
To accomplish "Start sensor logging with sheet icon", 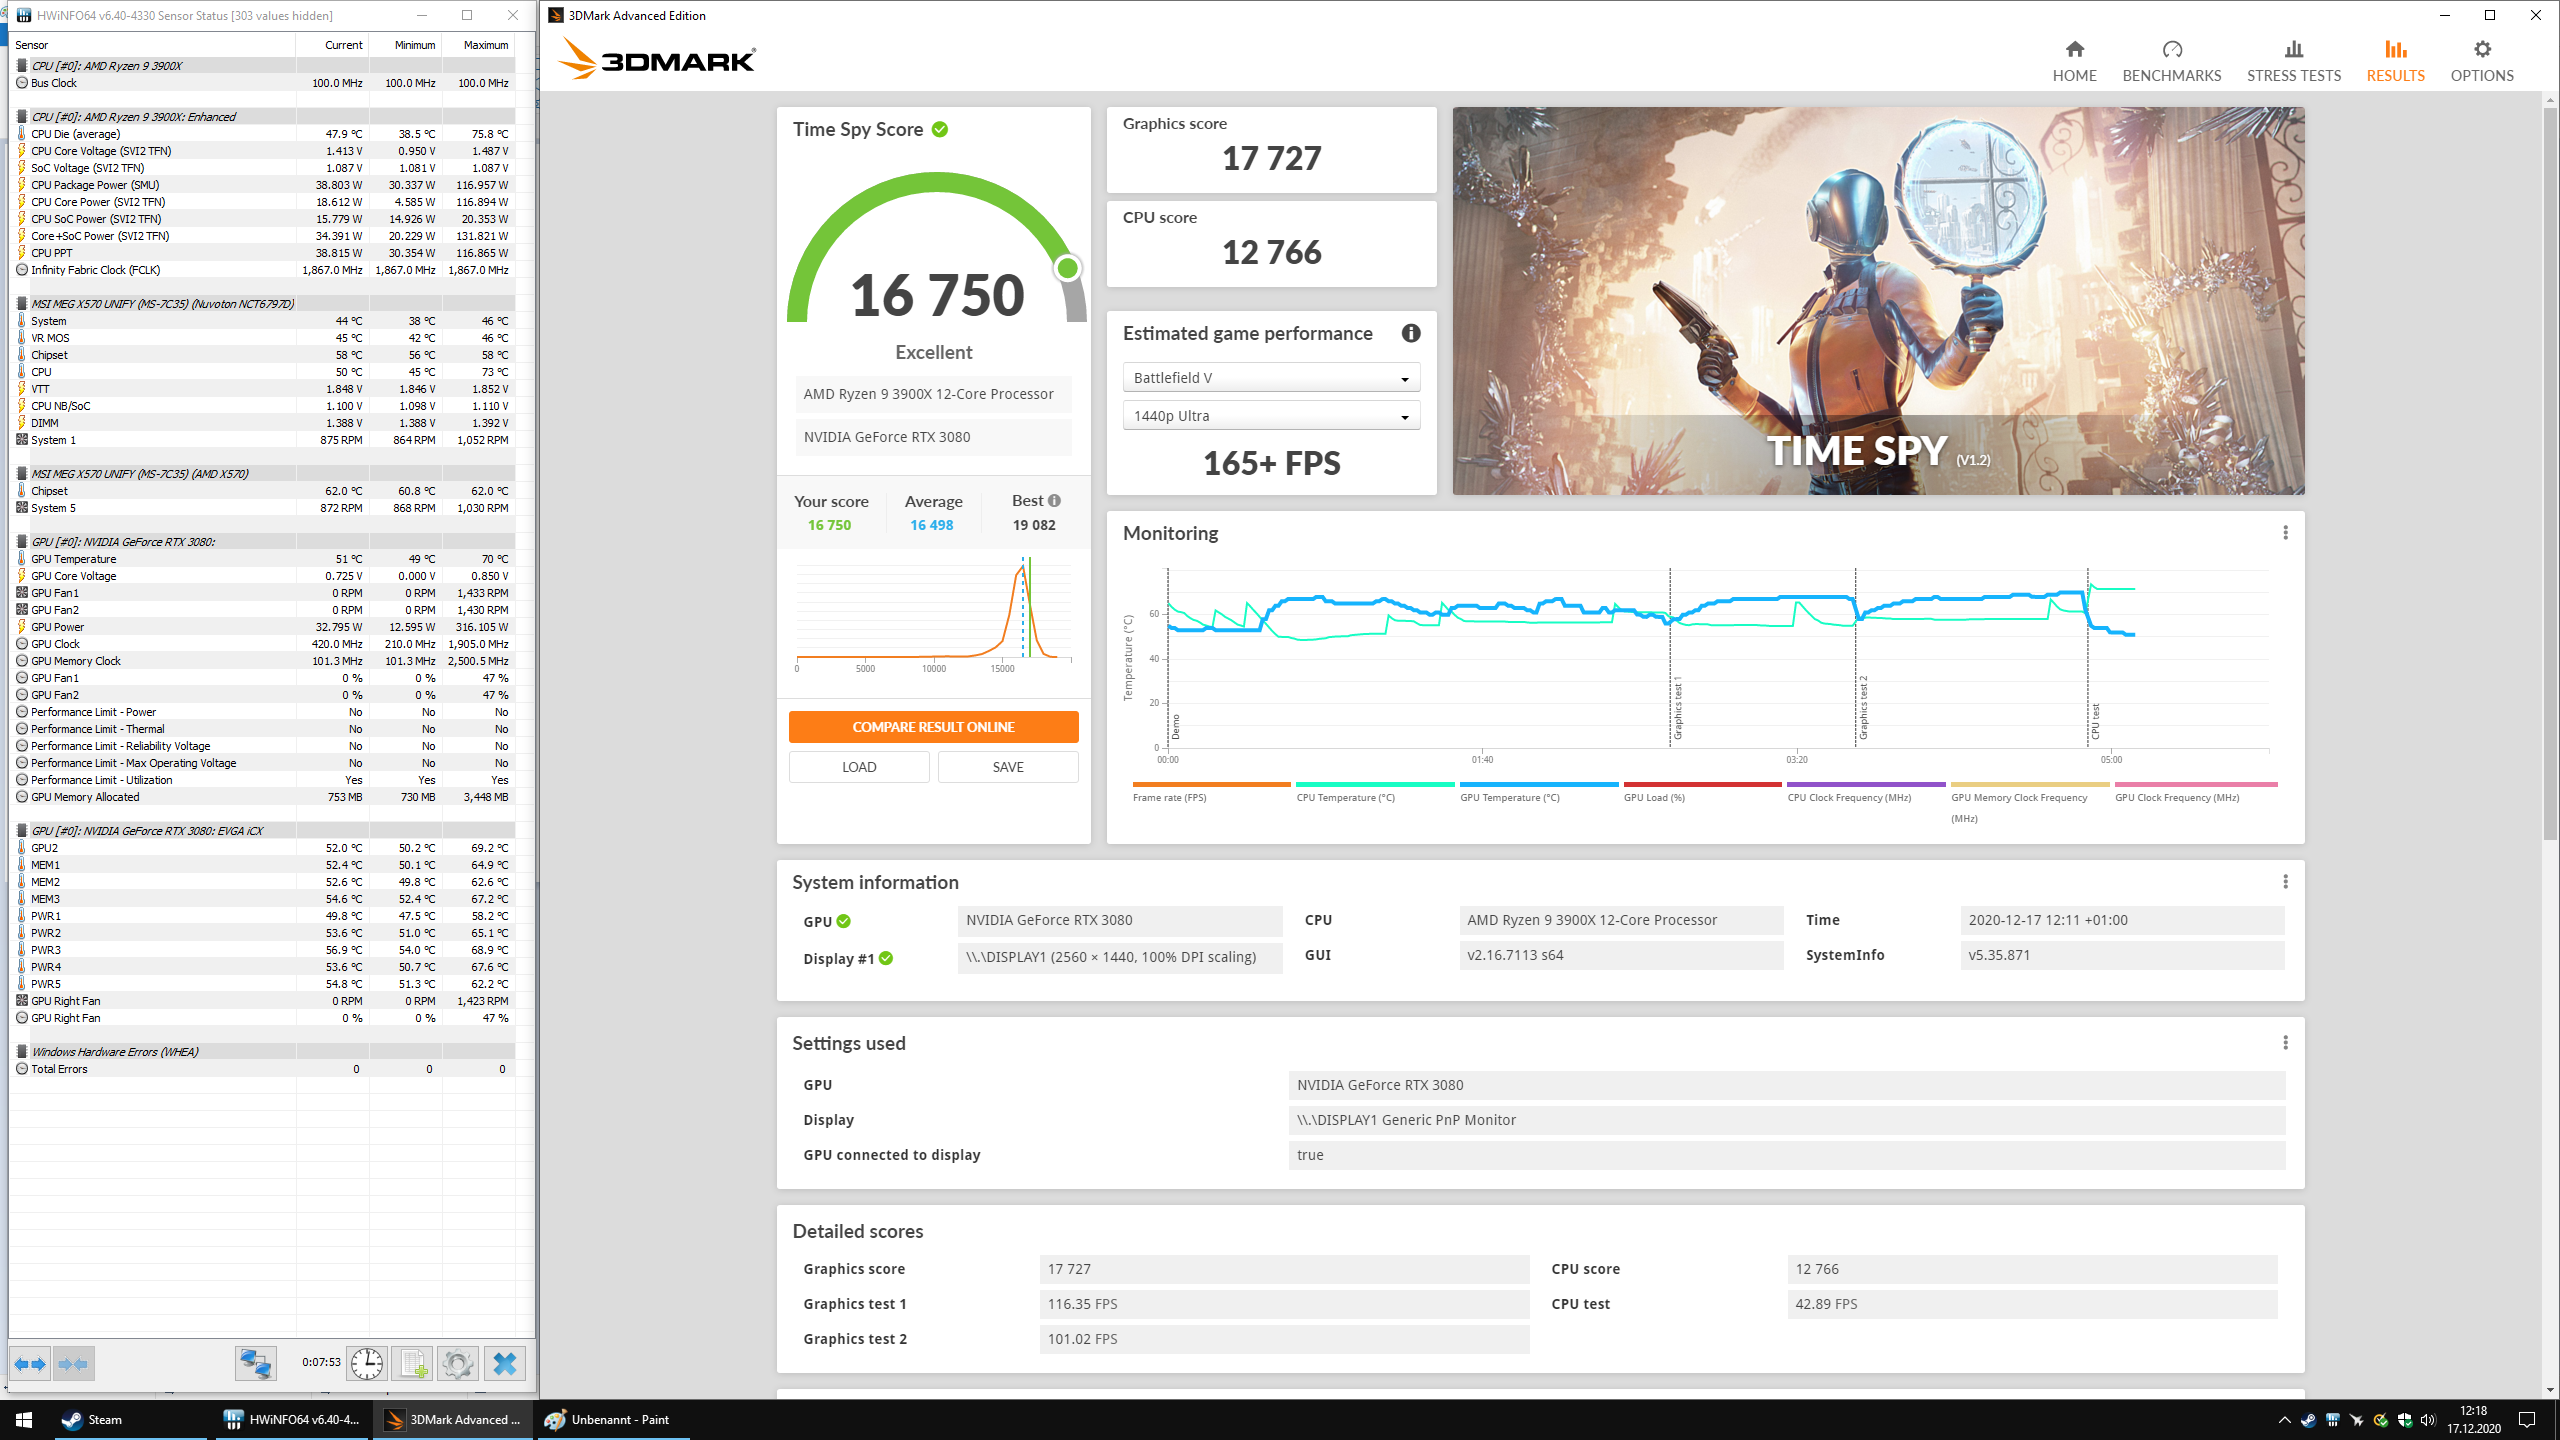I will [x=412, y=1363].
